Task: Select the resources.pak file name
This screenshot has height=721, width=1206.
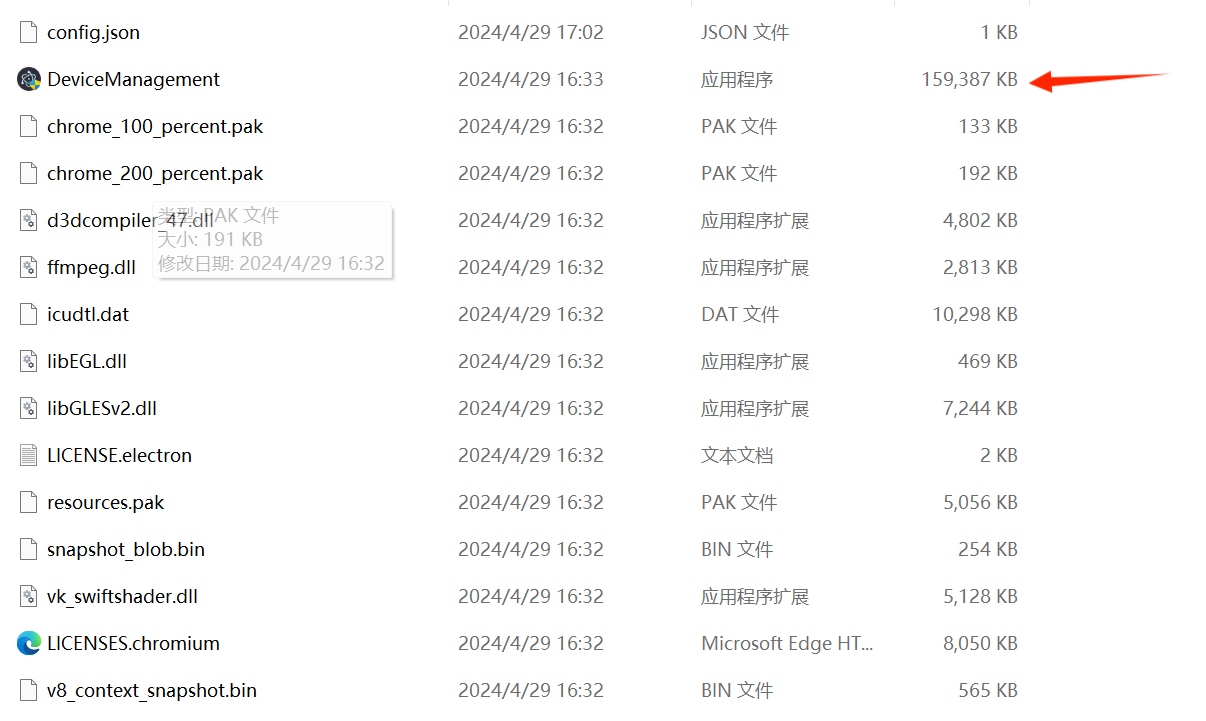Action: click(x=105, y=503)
